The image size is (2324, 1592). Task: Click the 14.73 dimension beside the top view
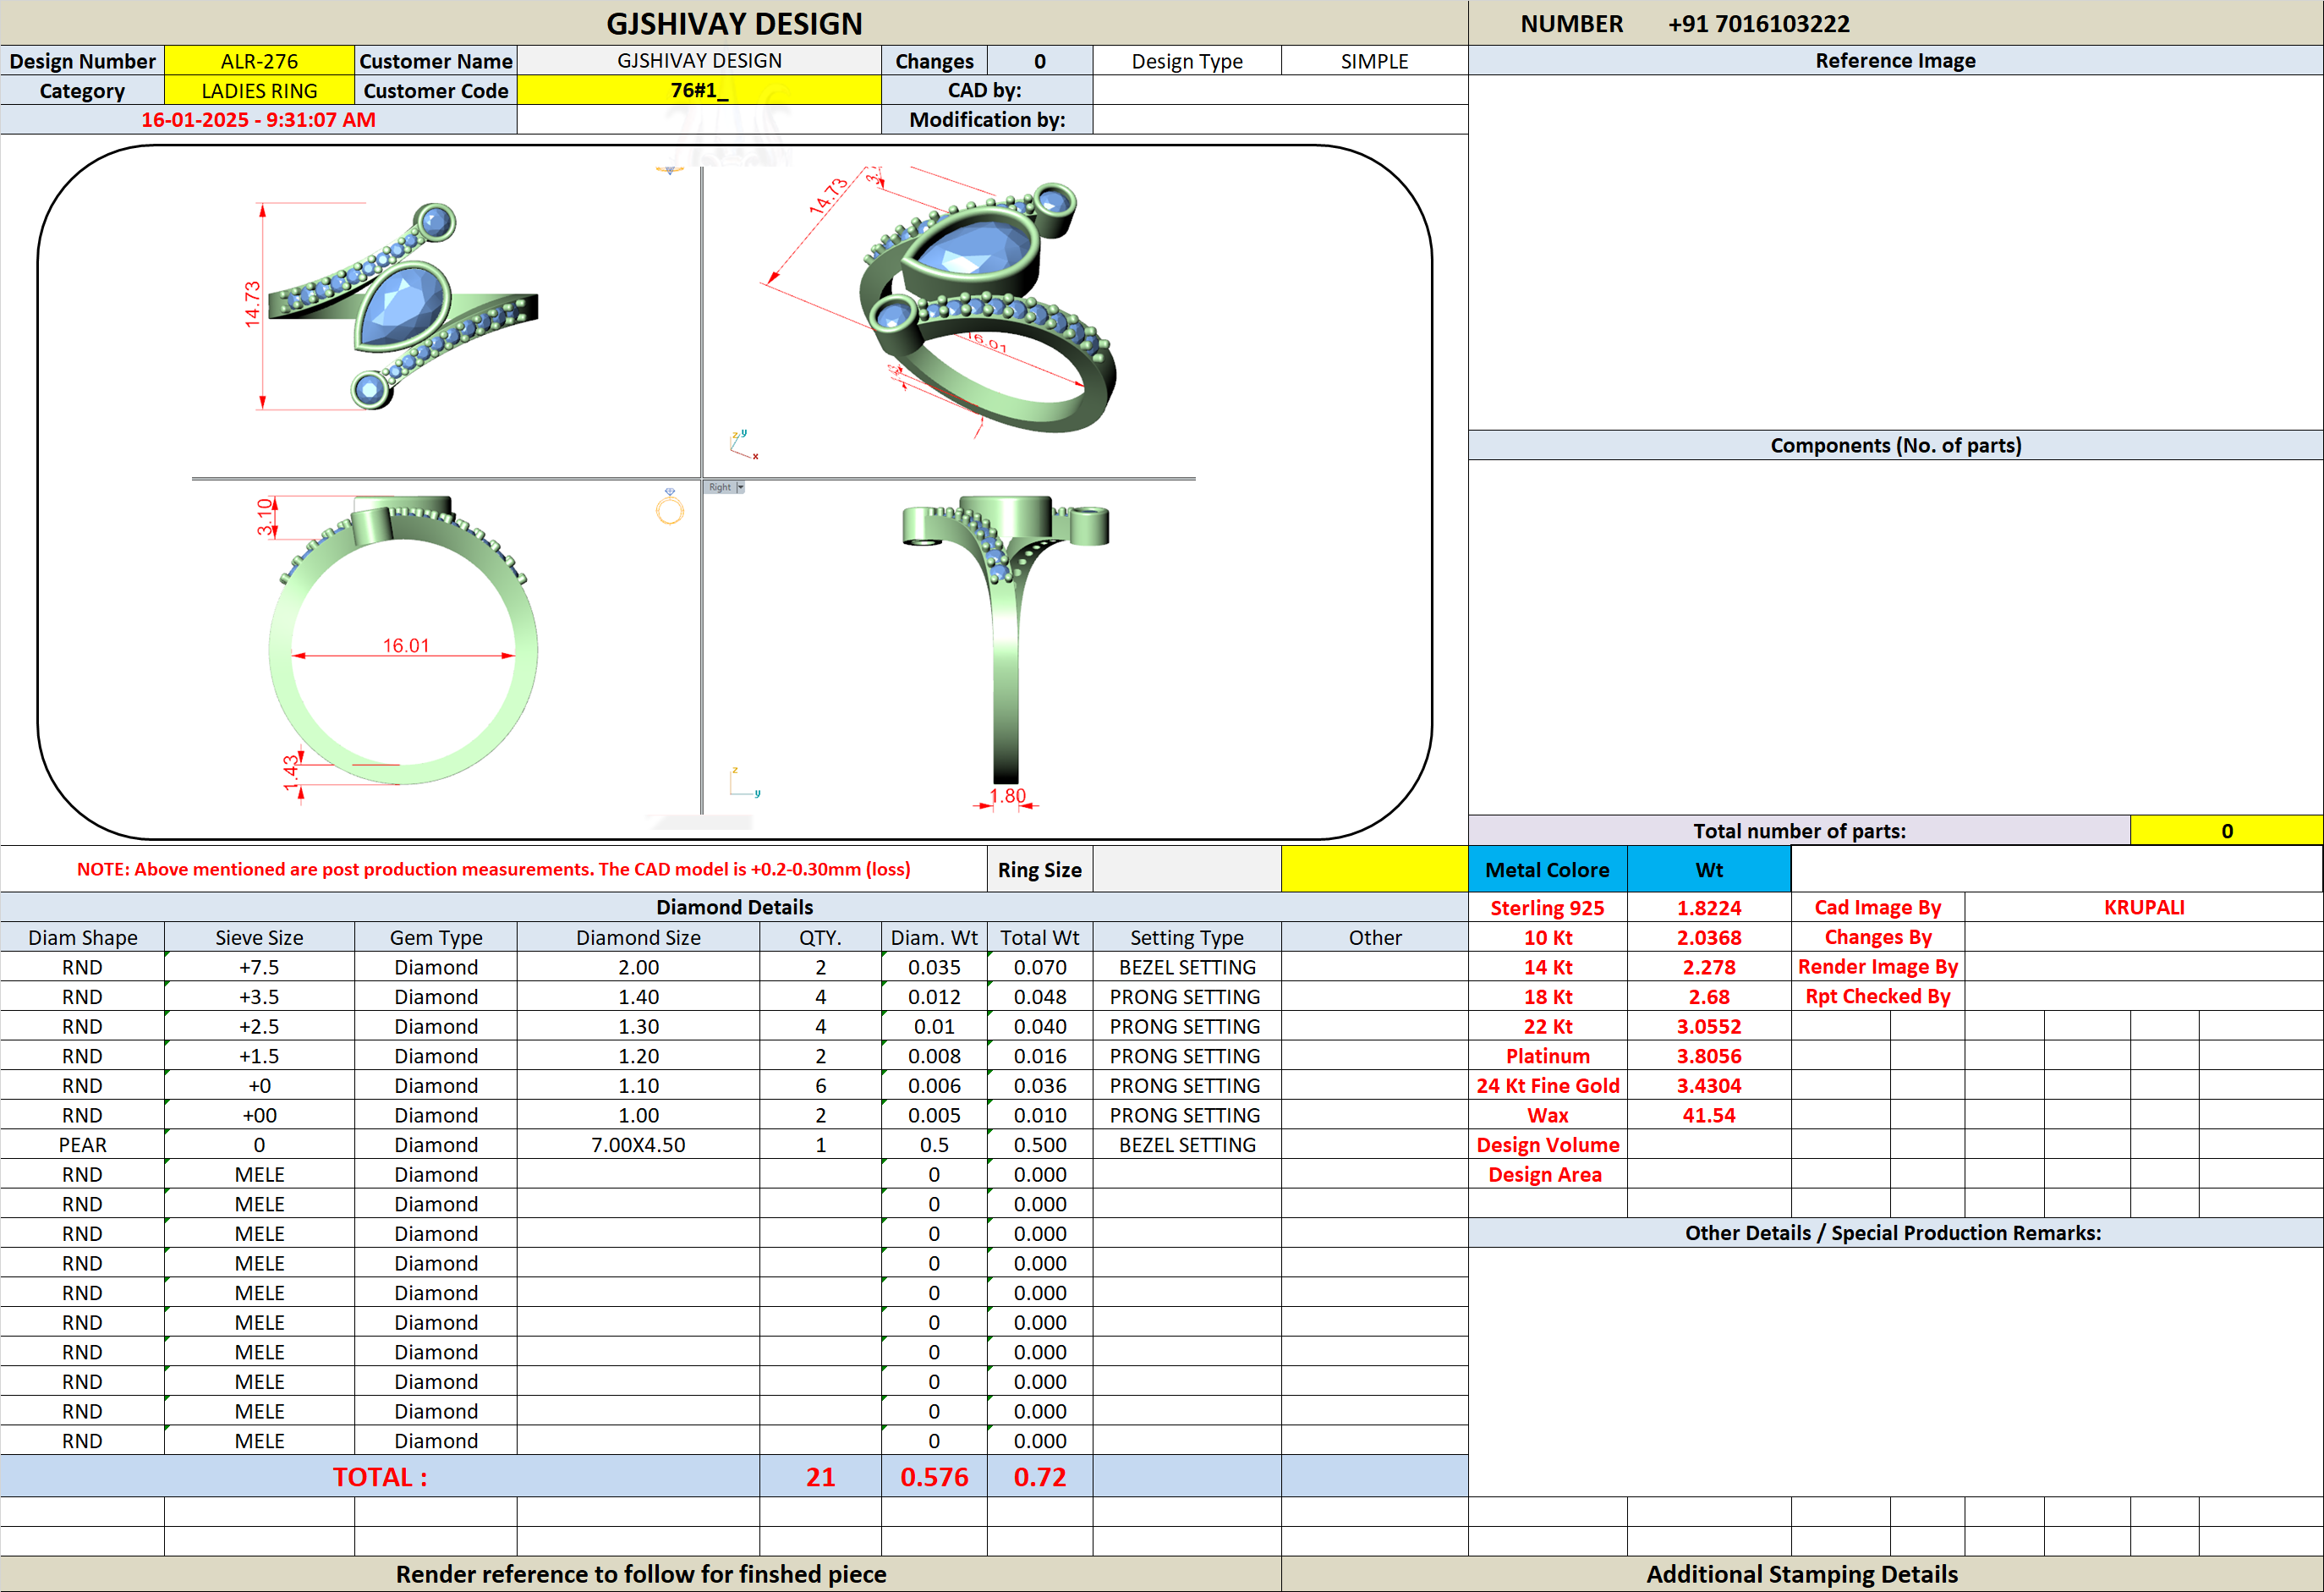point(252,304)
